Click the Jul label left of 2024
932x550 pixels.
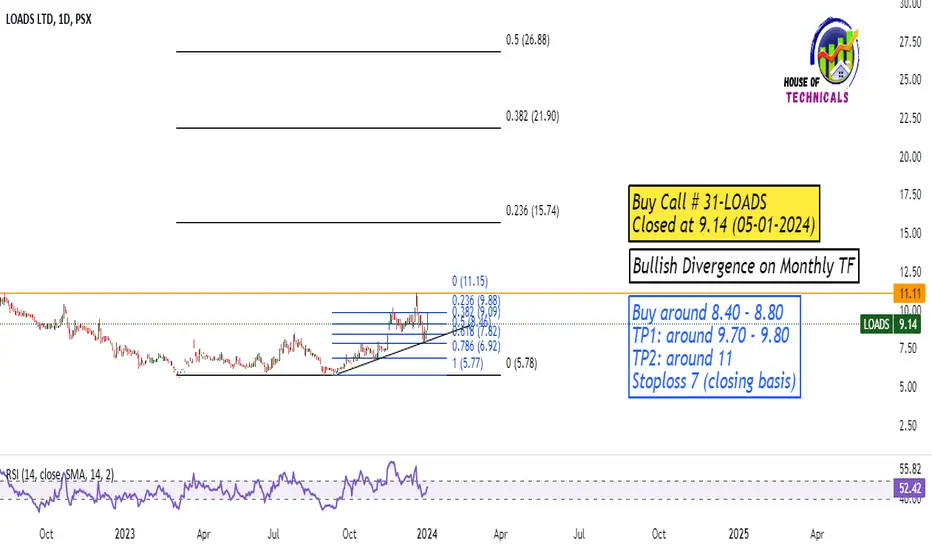coord(273,534)
